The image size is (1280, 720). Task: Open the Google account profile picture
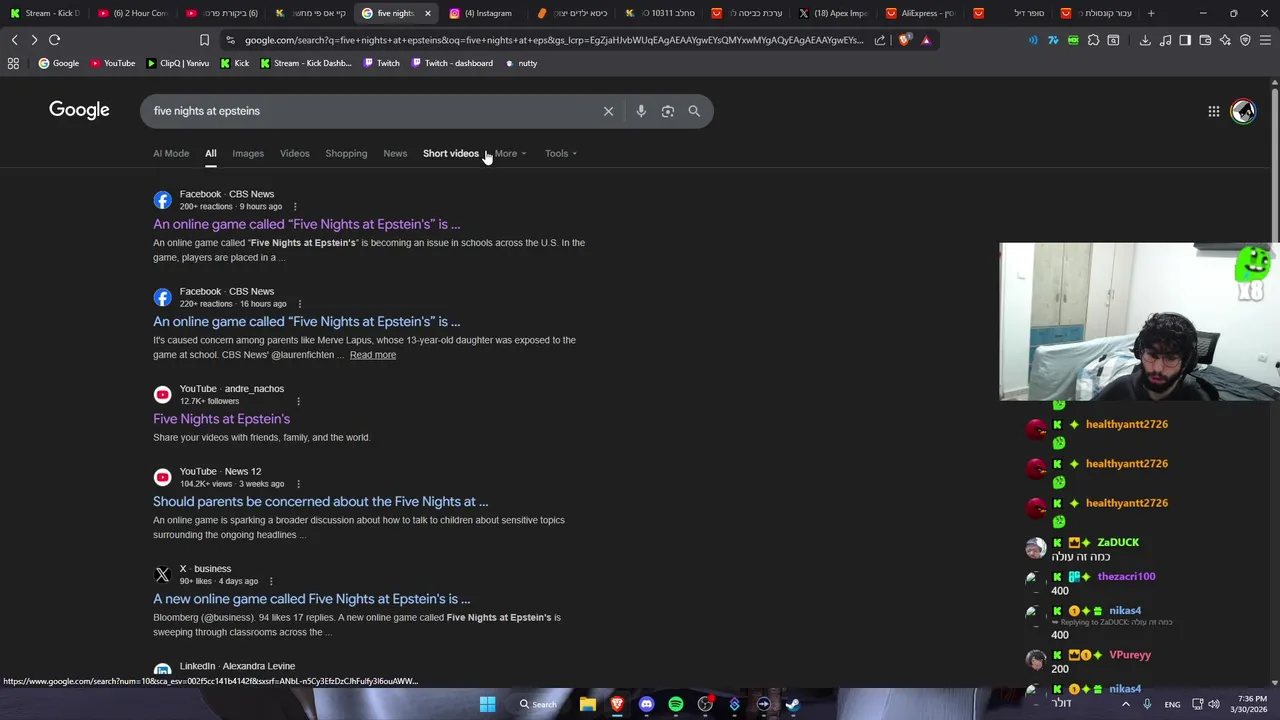pos(1243,111)
